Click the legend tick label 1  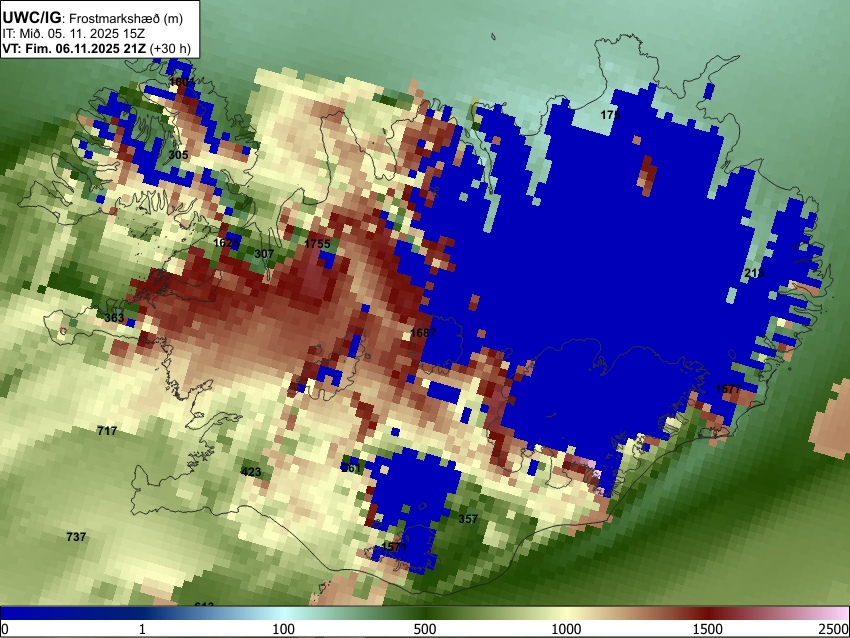pos(142,629)
